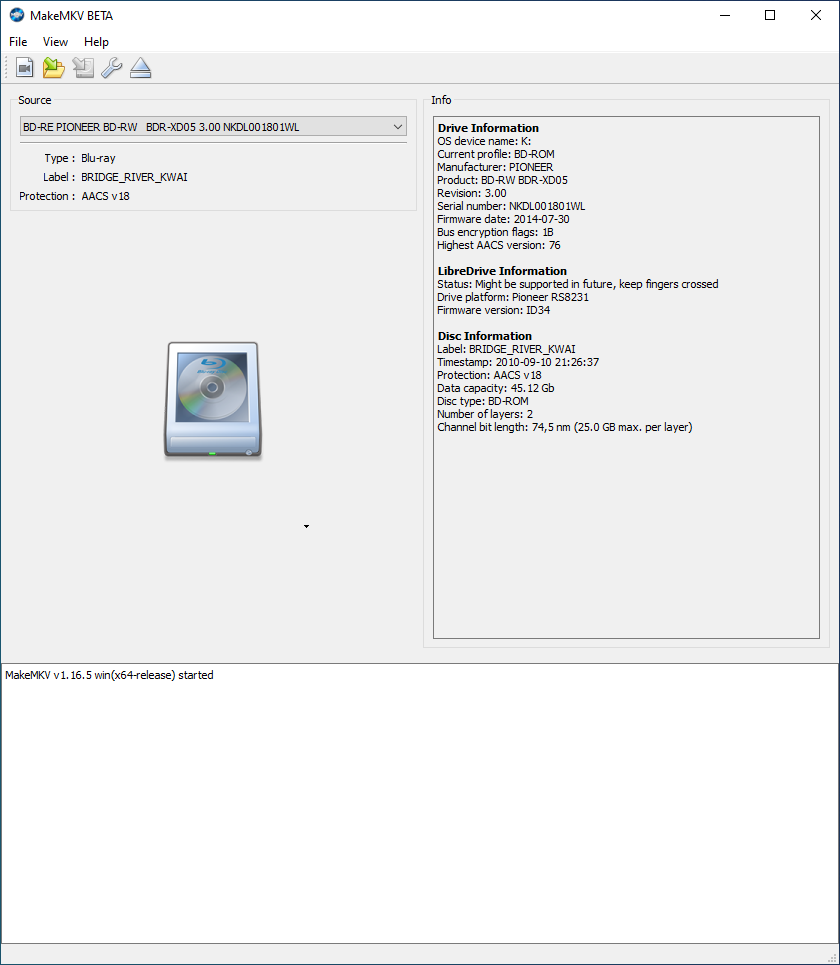Click the open video files toolbar icon

tap(24, 67)
